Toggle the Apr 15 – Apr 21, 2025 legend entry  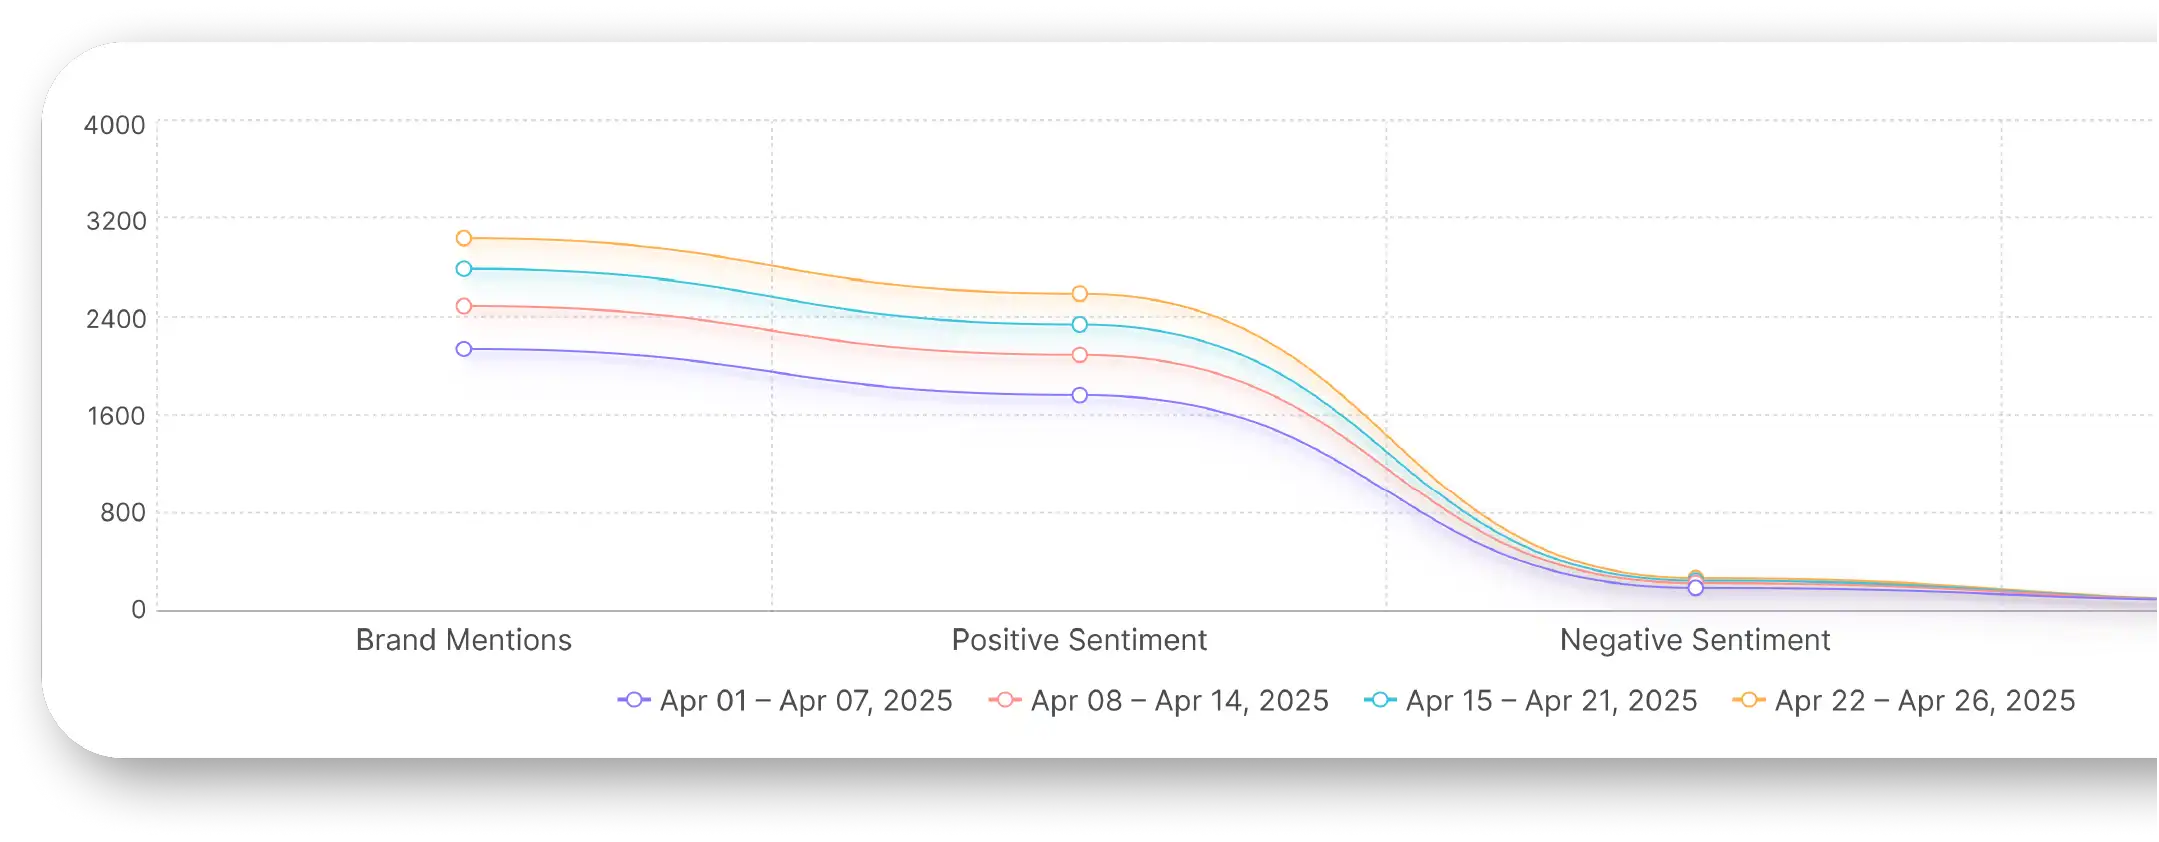point(1530,701)
